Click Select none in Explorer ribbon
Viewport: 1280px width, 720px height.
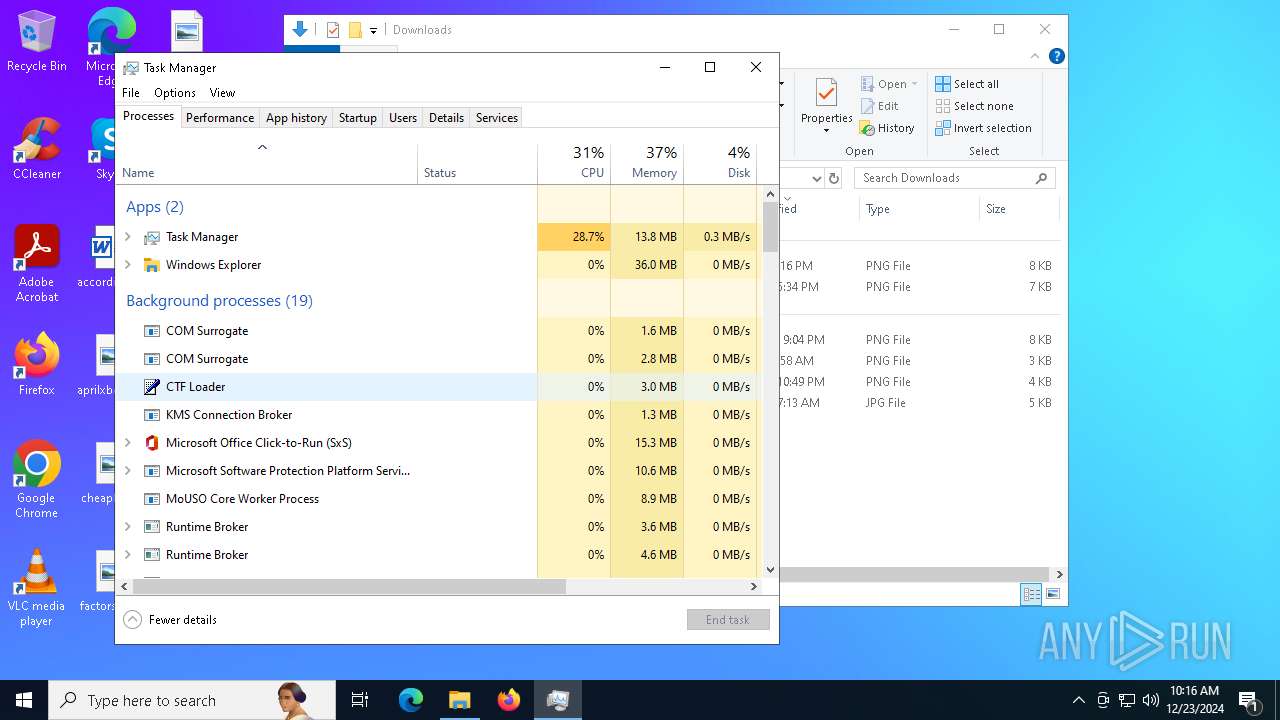tap(974, 106)
